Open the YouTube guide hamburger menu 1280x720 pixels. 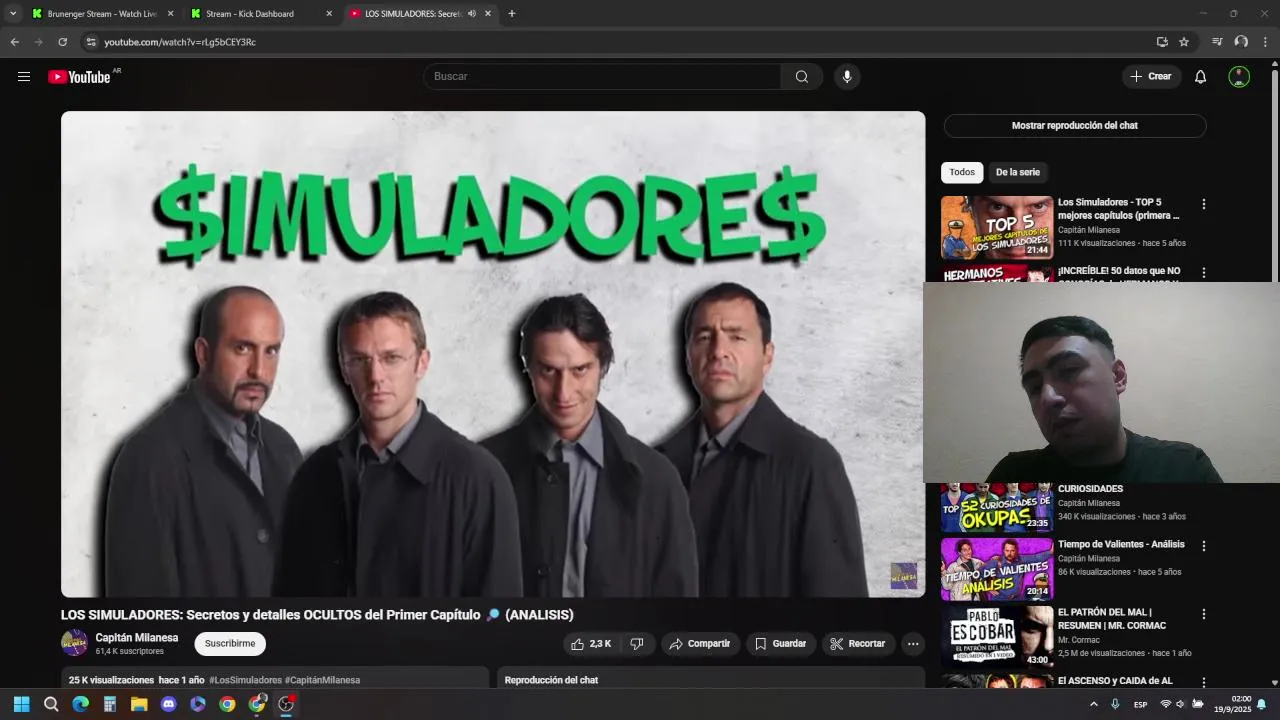tap(24, 77)
